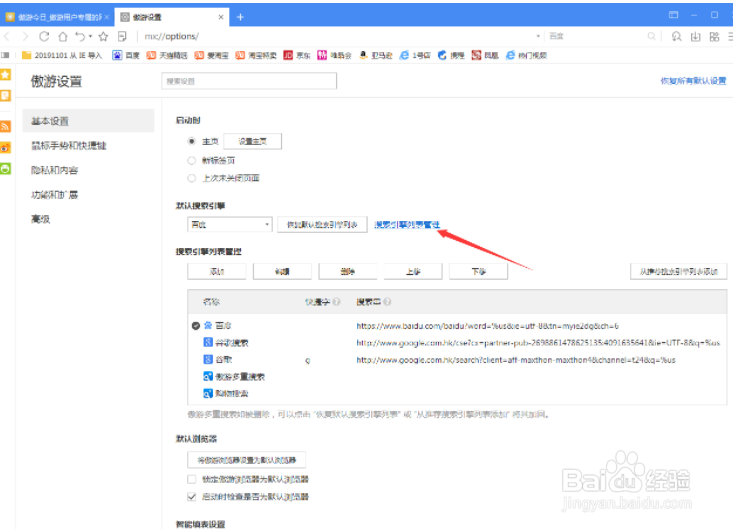Screen dimensions: 733x529
Task: Select the 新标签页 startup radio button
Action: pos(191,160)
